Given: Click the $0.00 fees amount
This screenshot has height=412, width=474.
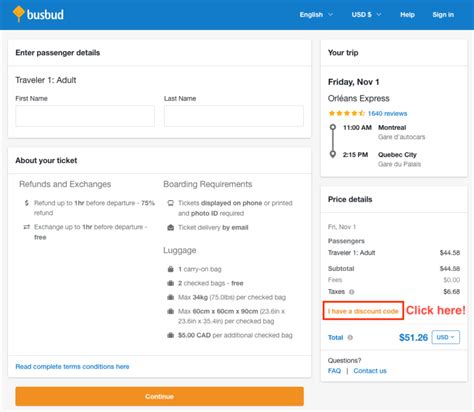Looking at the screenshot, I should coord(451,280).
